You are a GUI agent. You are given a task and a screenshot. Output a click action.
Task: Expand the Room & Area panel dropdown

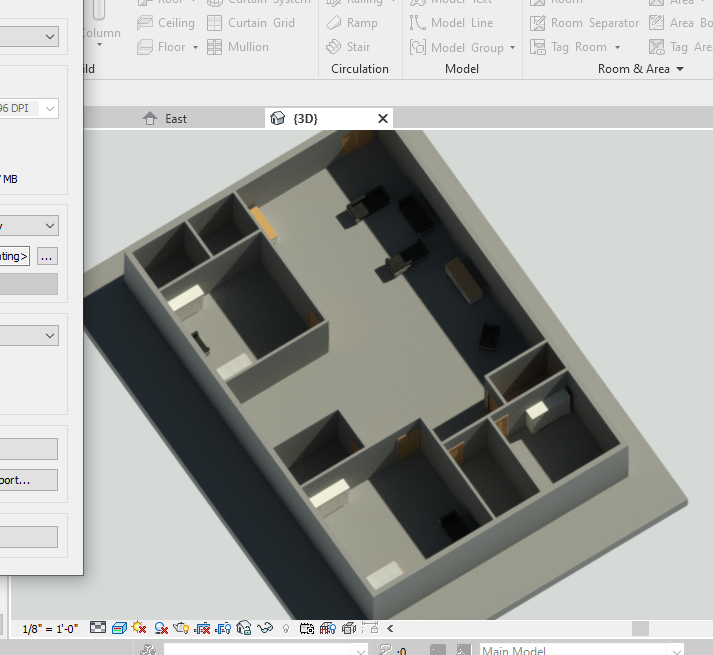click(680, 69)
